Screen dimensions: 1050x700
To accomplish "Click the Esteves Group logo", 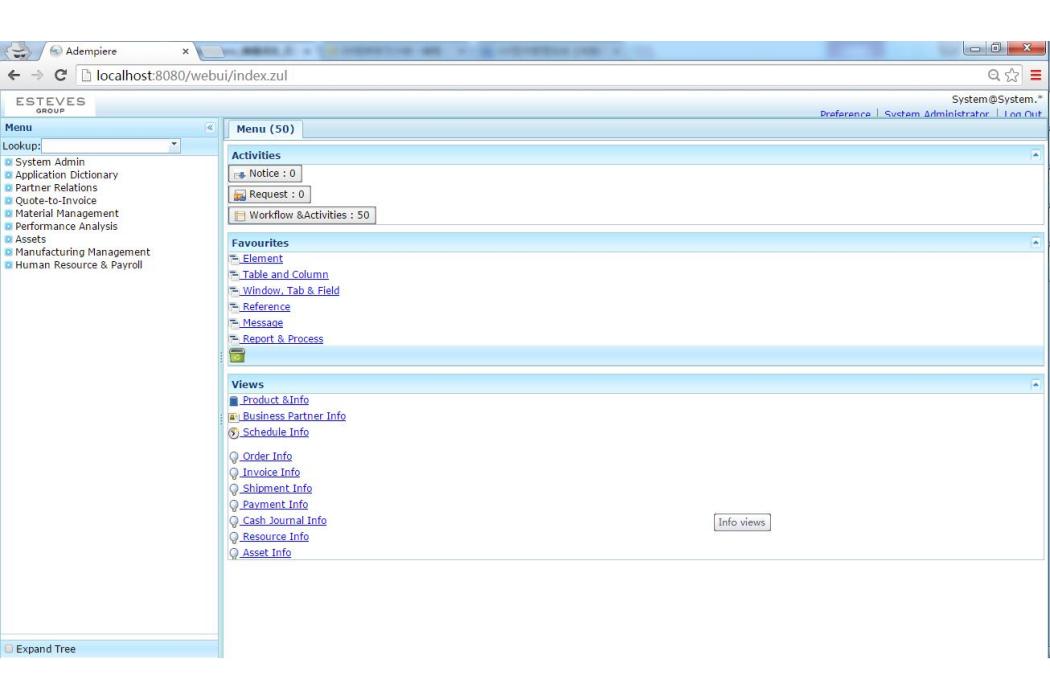I will pyautogui.click(x=50, y=104).
